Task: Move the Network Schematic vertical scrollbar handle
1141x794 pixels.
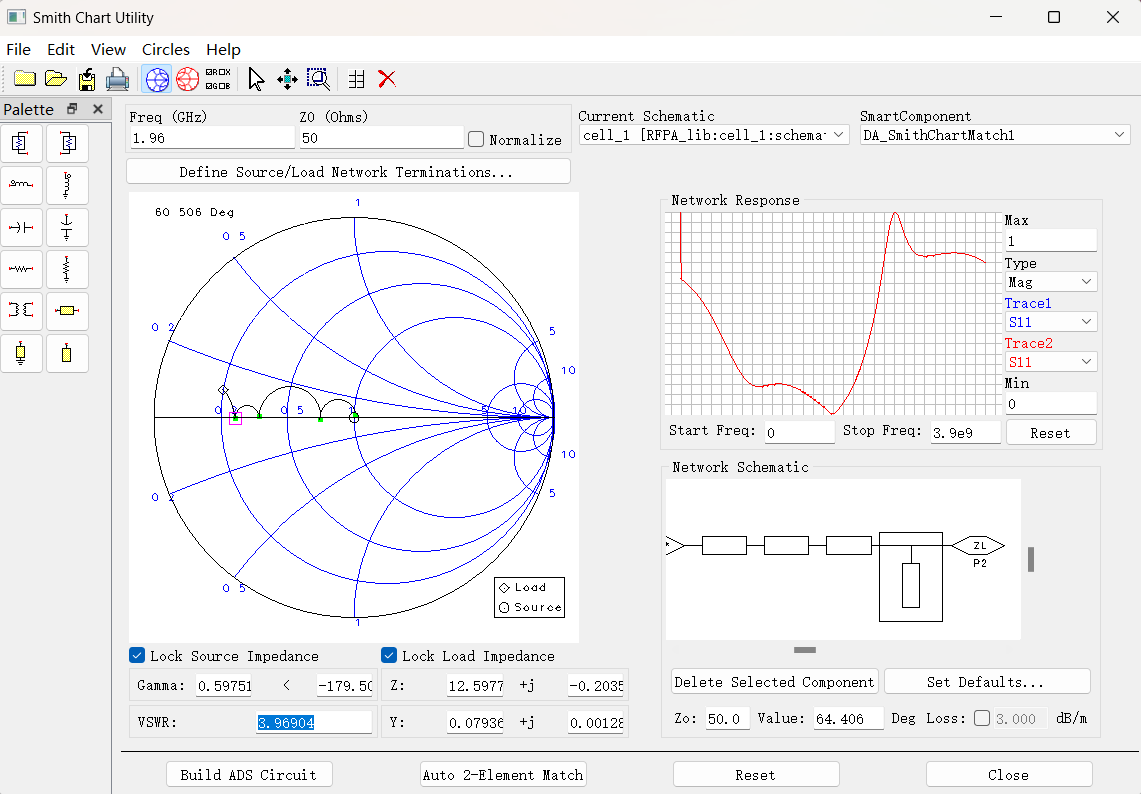Action: coord(1030,559)
